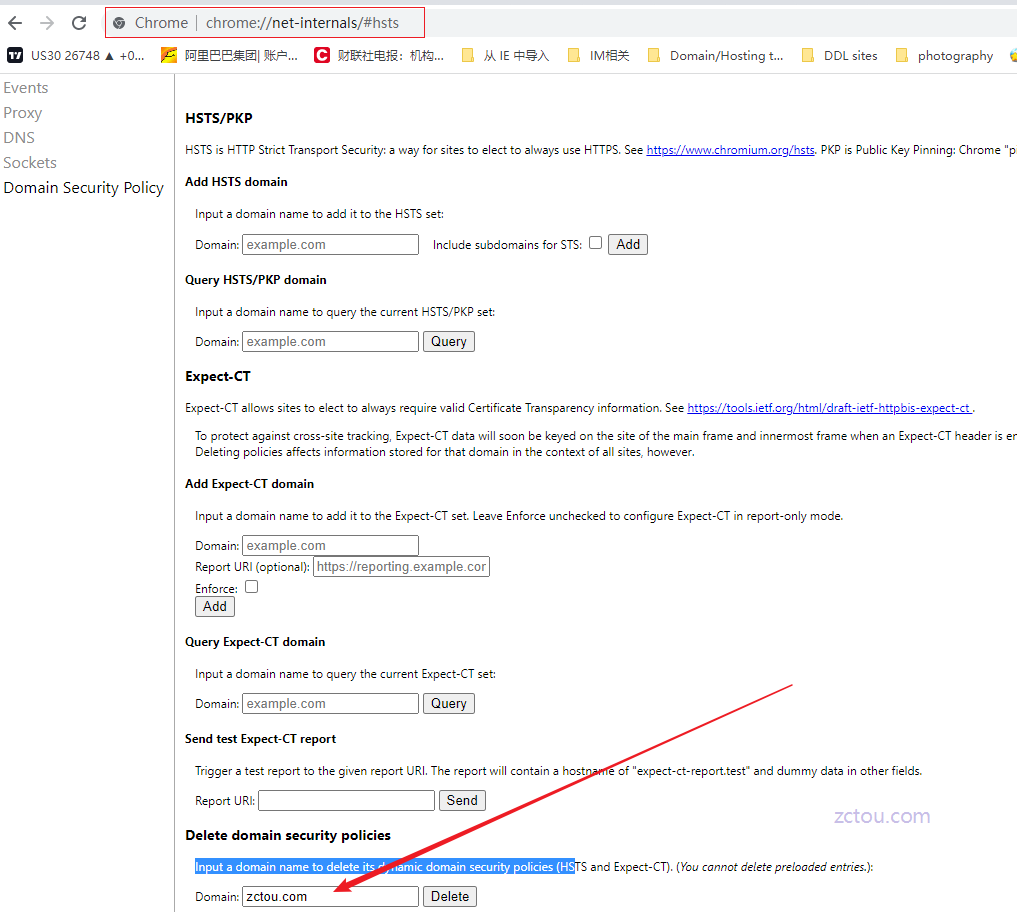Switch to the DNS section in sidebar
The image size is (1017, 912).
tap(19, 138)
